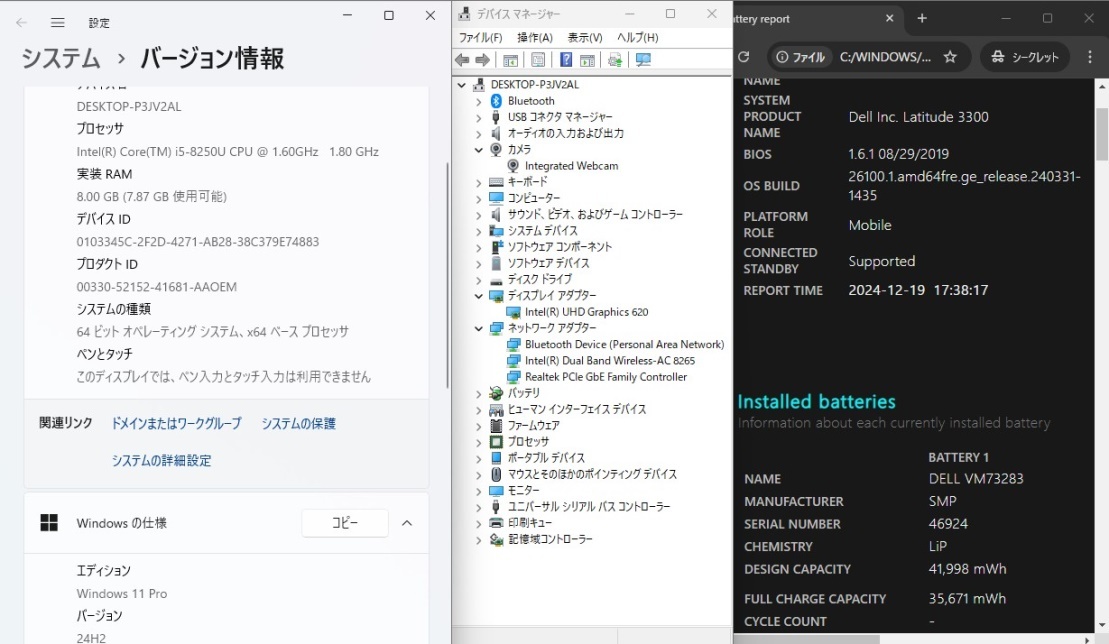Select the ファームウェア tree row
This screenshot has height=644, width=1109.
click(x=533, y=426)
